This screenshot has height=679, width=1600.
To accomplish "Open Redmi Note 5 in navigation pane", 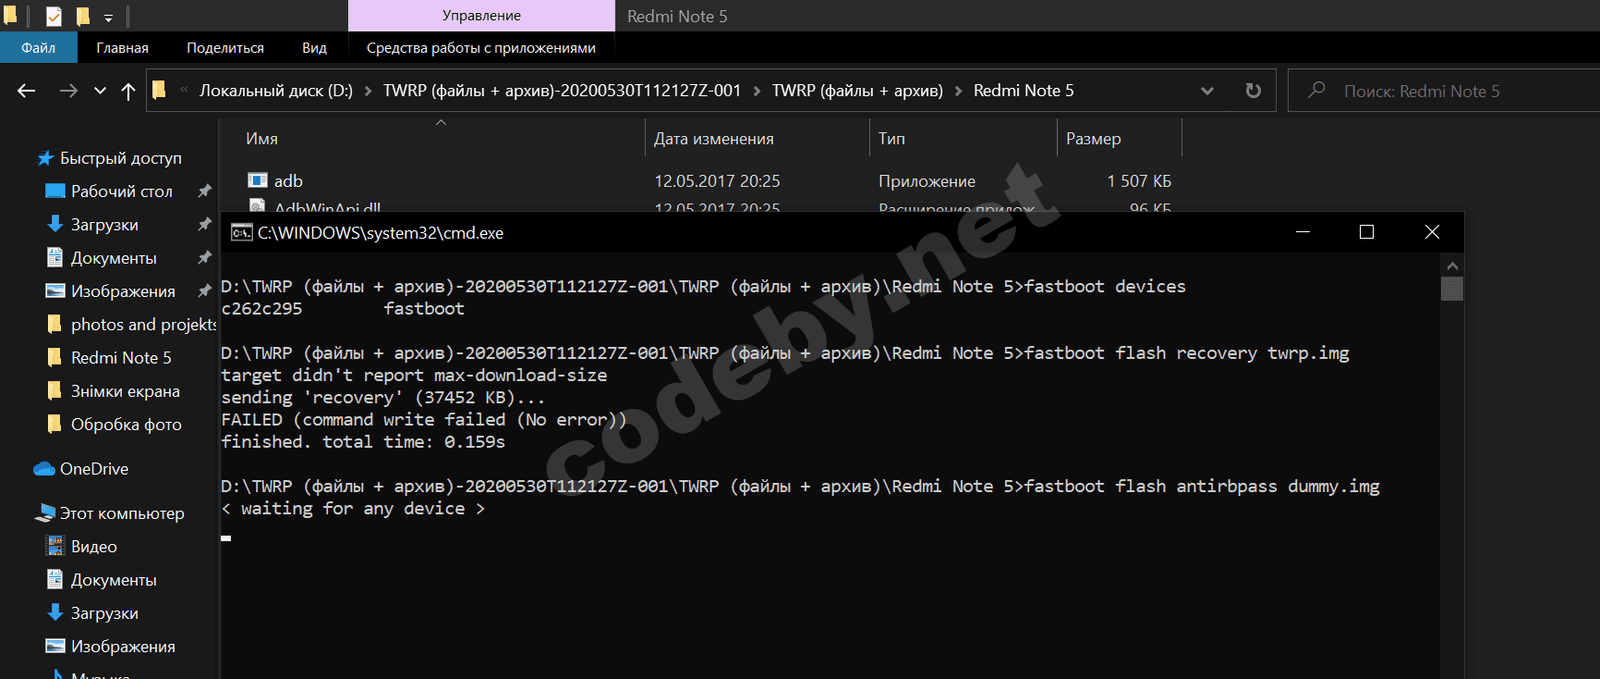I will click(x=121, y=358).
